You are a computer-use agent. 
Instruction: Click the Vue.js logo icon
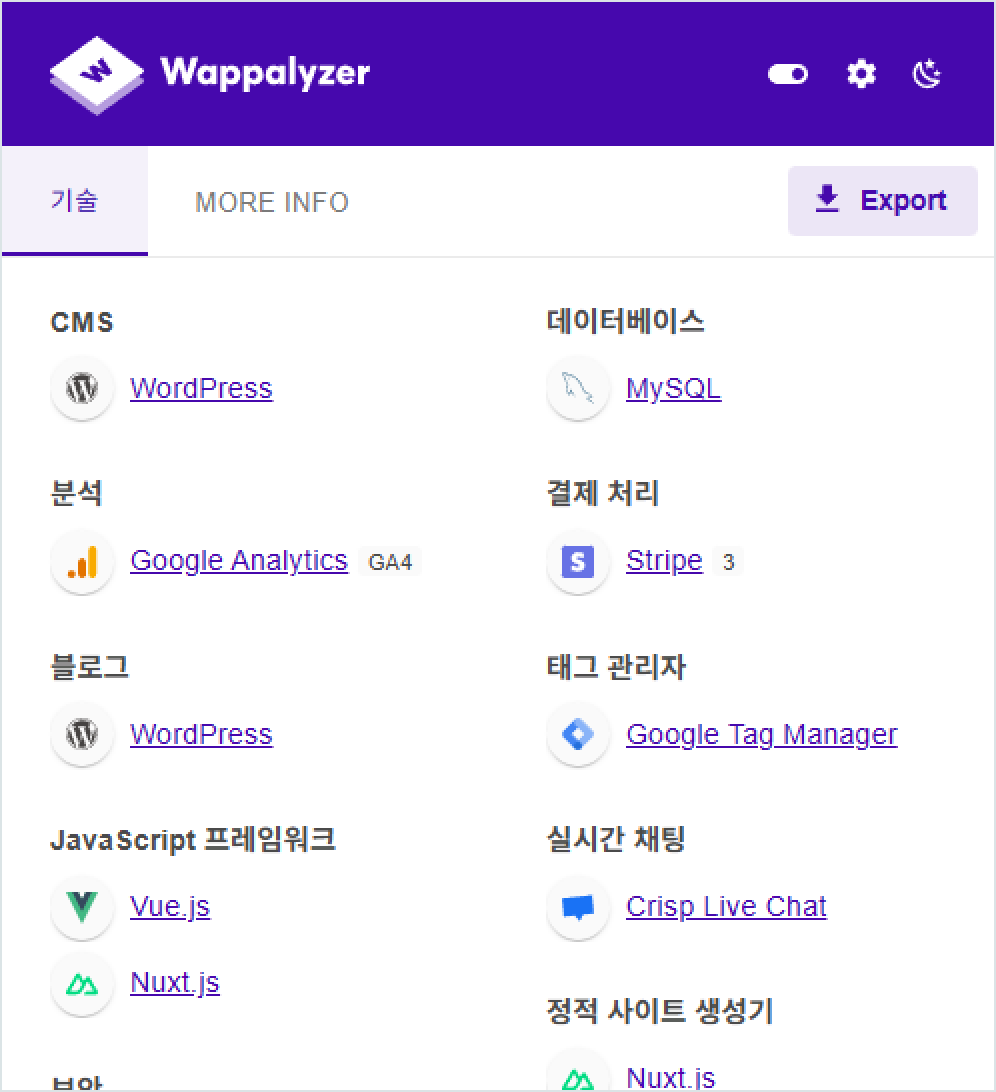[x=82, y=907]
